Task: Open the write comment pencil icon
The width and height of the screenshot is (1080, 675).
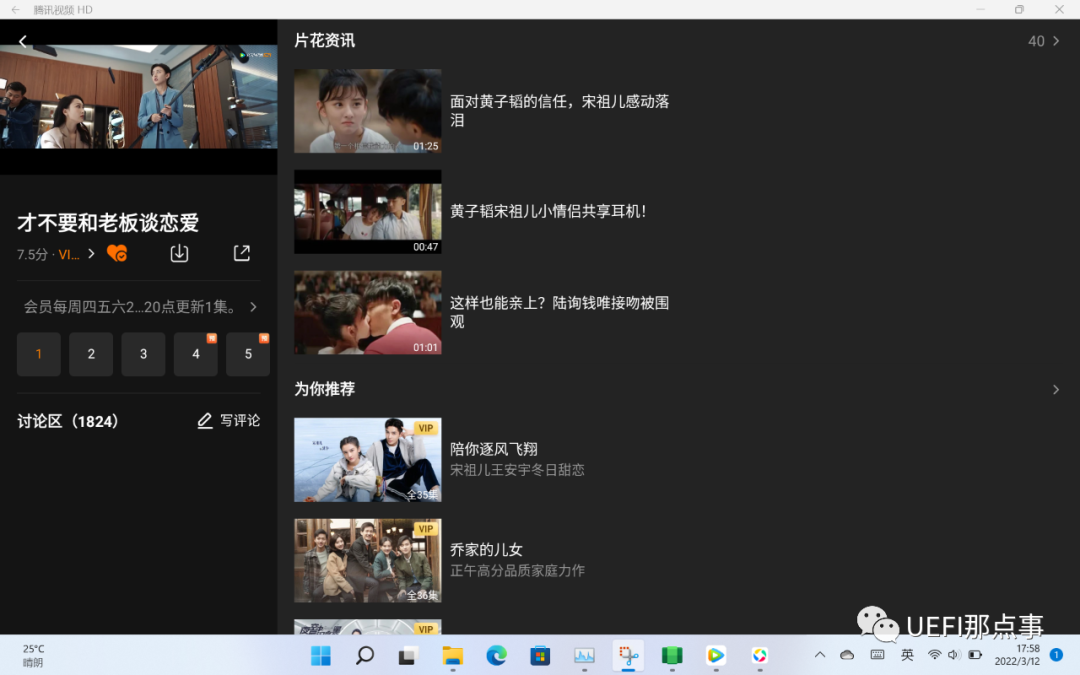Action: [x=205, y=421]
